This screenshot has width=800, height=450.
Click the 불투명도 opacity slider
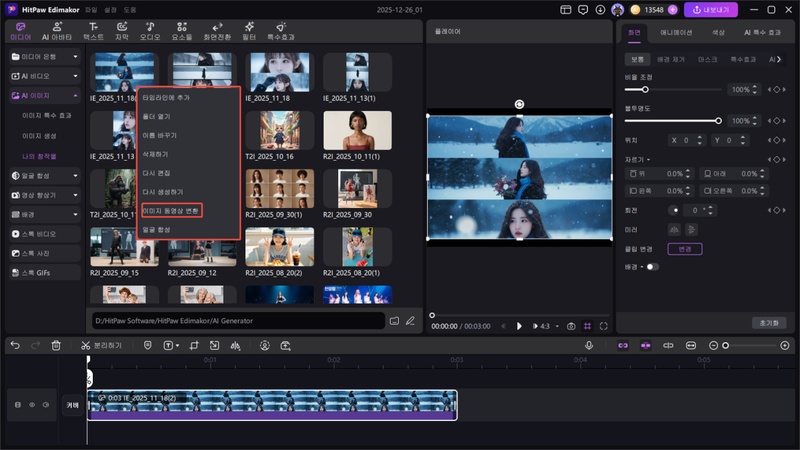click(x=670, y=120)
